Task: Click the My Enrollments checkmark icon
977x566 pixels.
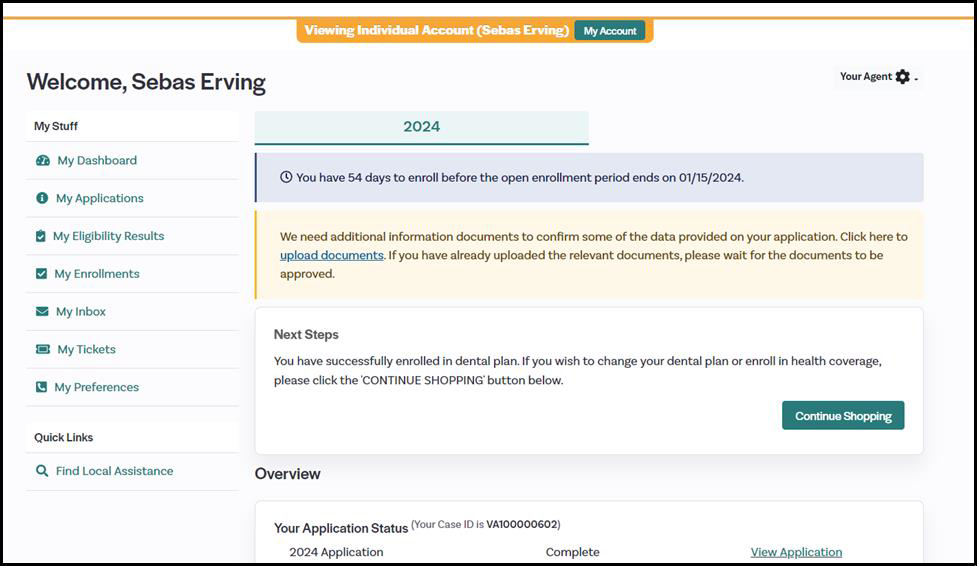Action: pyautogui.click(x=41, y=274)
